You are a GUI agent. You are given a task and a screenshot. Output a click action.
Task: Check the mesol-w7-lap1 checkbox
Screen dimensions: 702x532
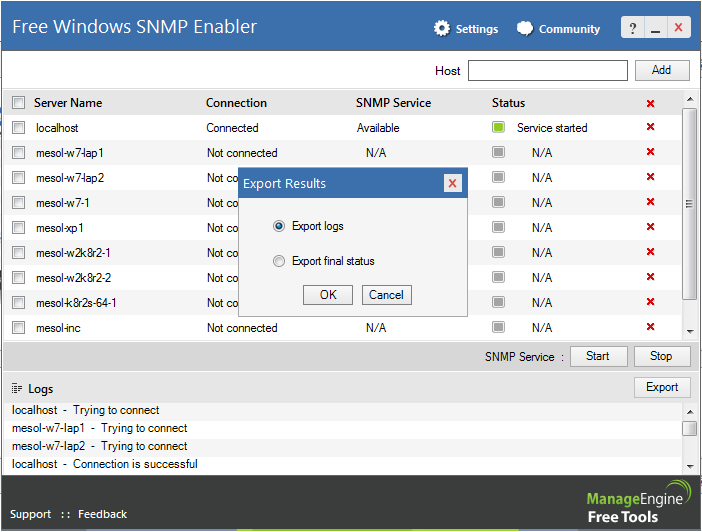point(18,153)
